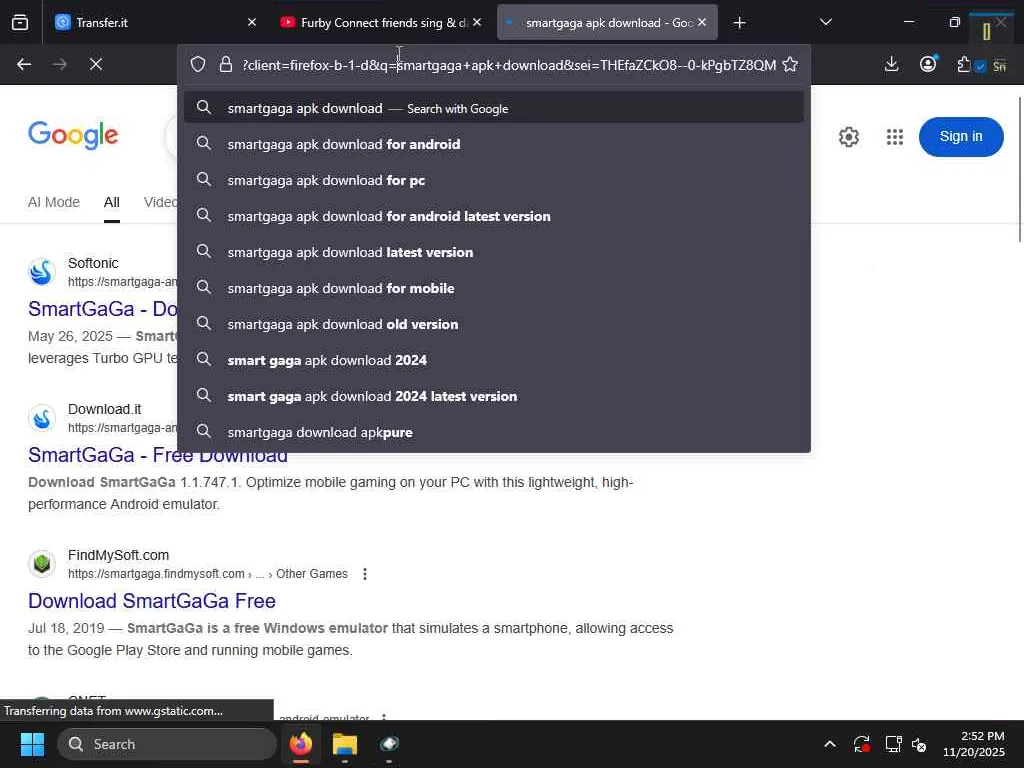
Task: Click the muted volume tray icon
Action: [x=919, y=744]
